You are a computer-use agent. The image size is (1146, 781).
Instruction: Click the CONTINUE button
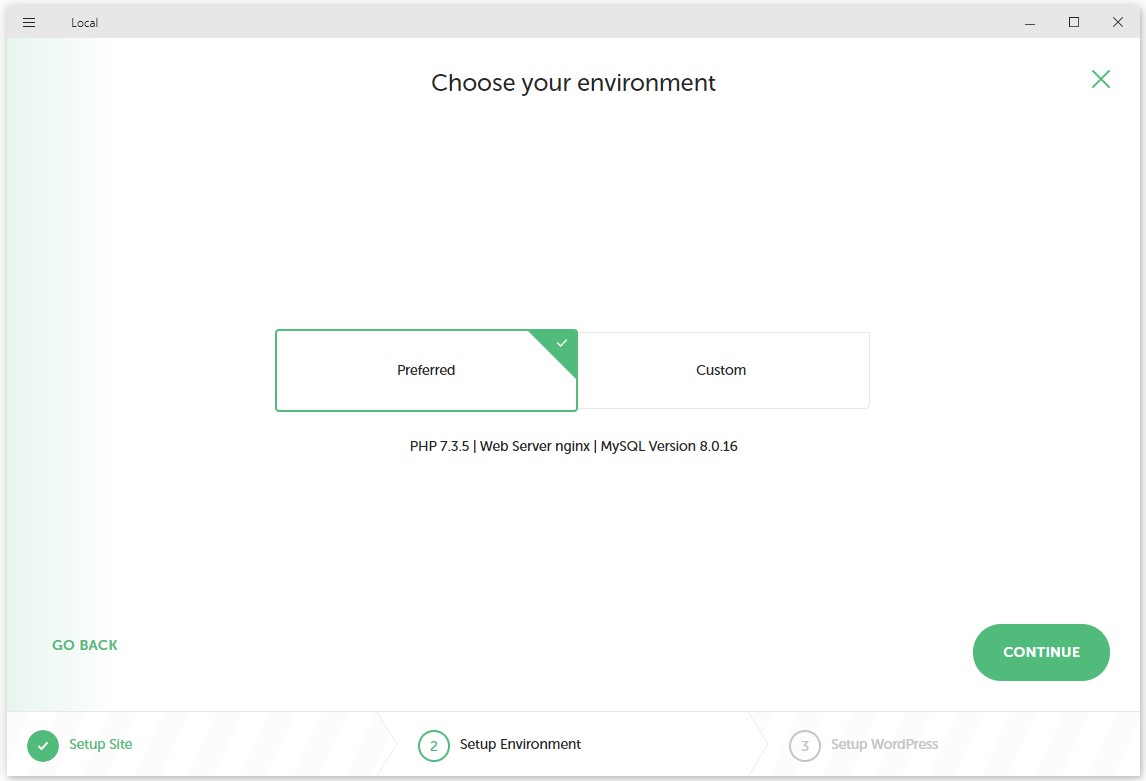tap(1041, 652)
